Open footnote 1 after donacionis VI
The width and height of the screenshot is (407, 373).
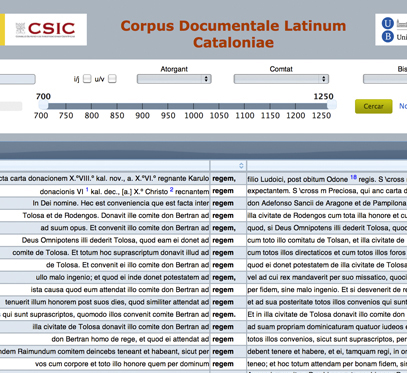(x=87, y=189)
